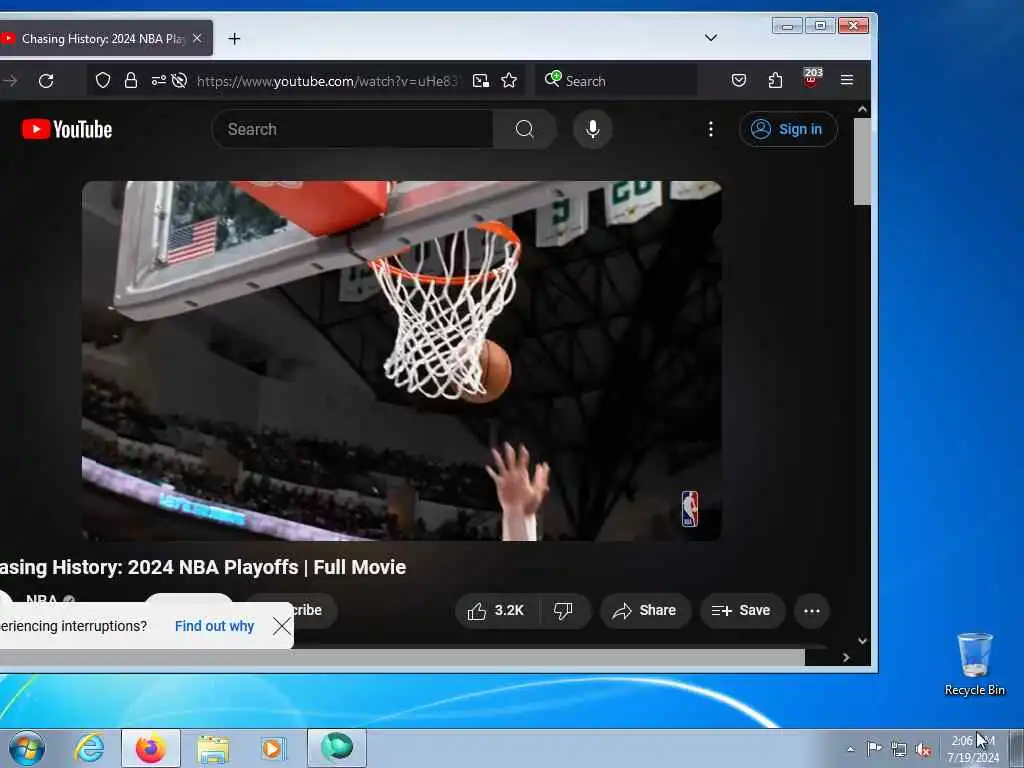Launch Internet Explorer from the taskbar
Image resolution: width=1024 pixels, height=768 pixels.
pyautogui.click(x=89, y=748)
